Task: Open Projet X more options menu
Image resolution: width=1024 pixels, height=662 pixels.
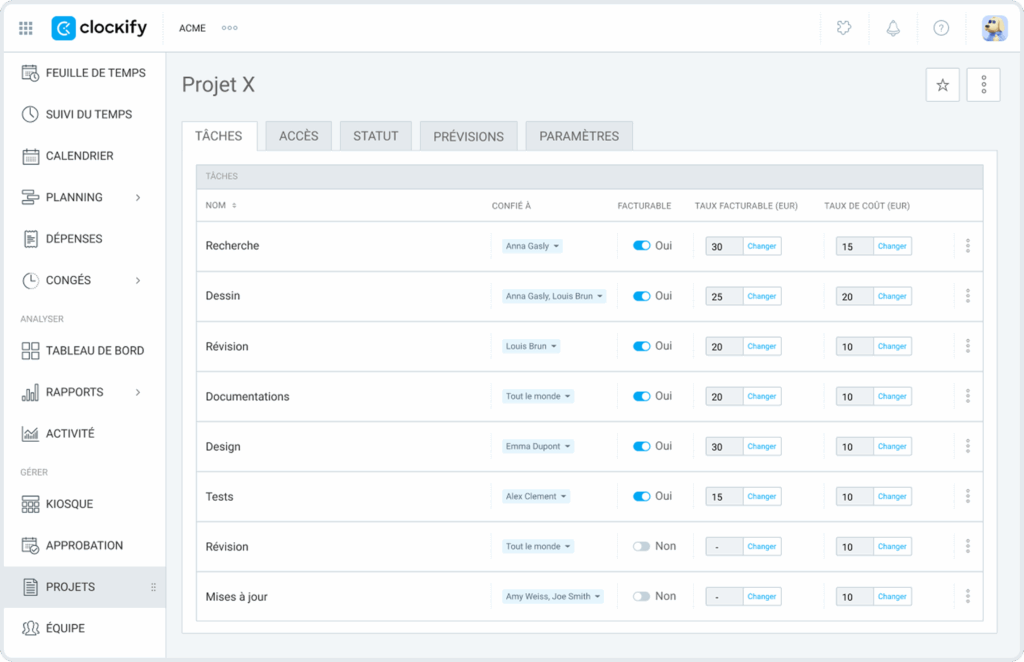Action: click(x=984, y=85)
